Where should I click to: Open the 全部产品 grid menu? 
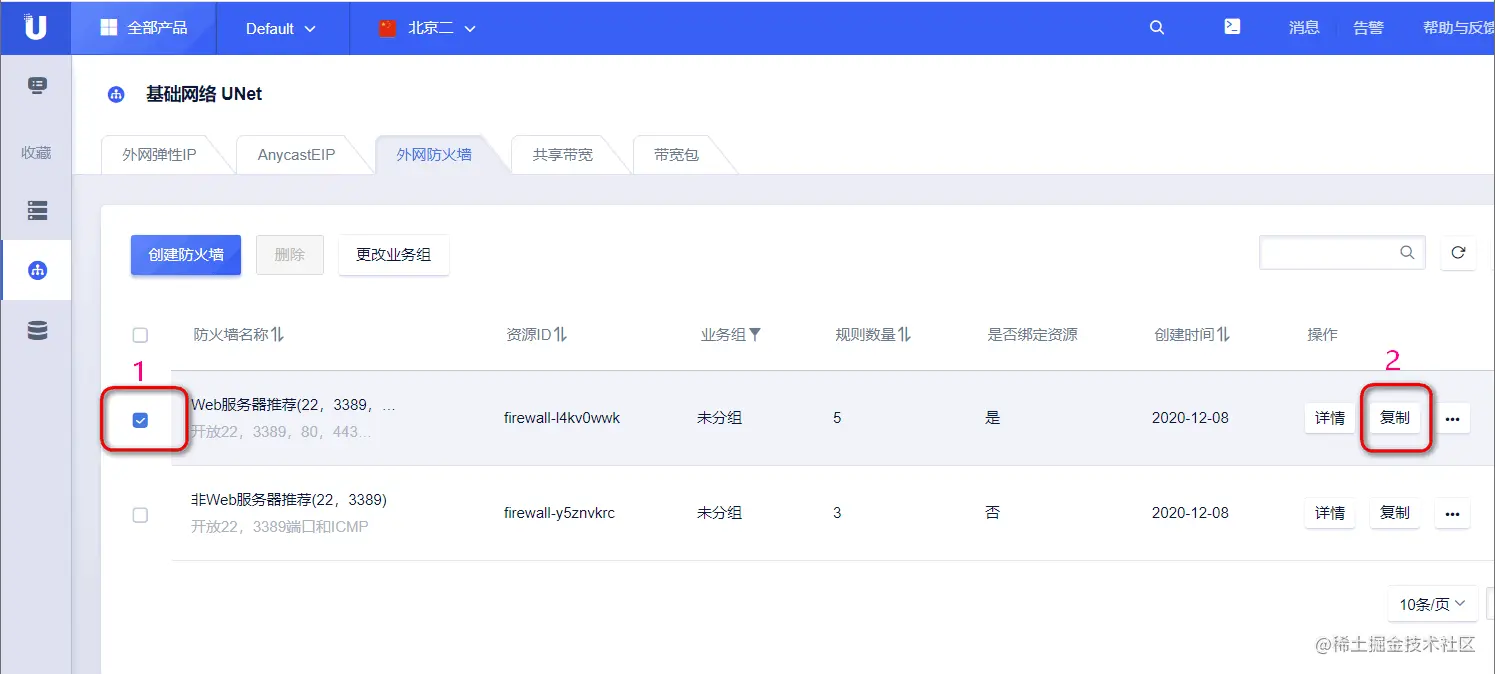(x=143, y=28)
